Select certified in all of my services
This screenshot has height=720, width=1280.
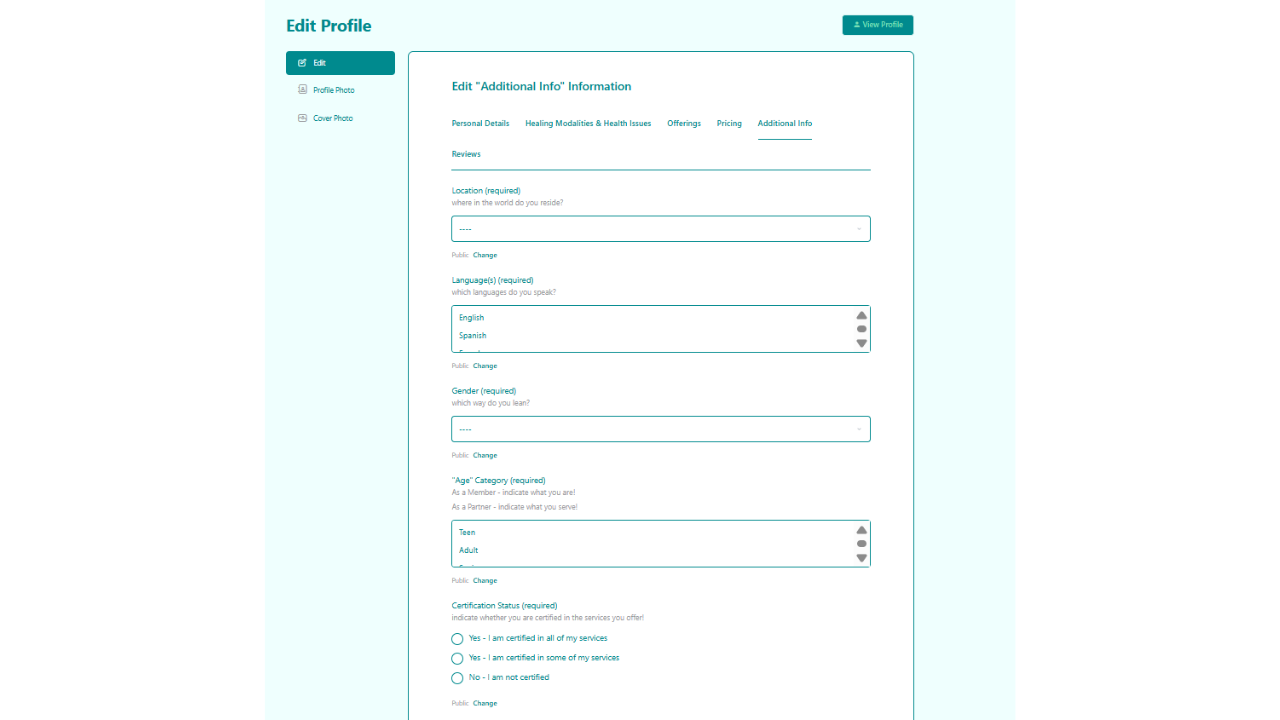click(x=457, y=639)
